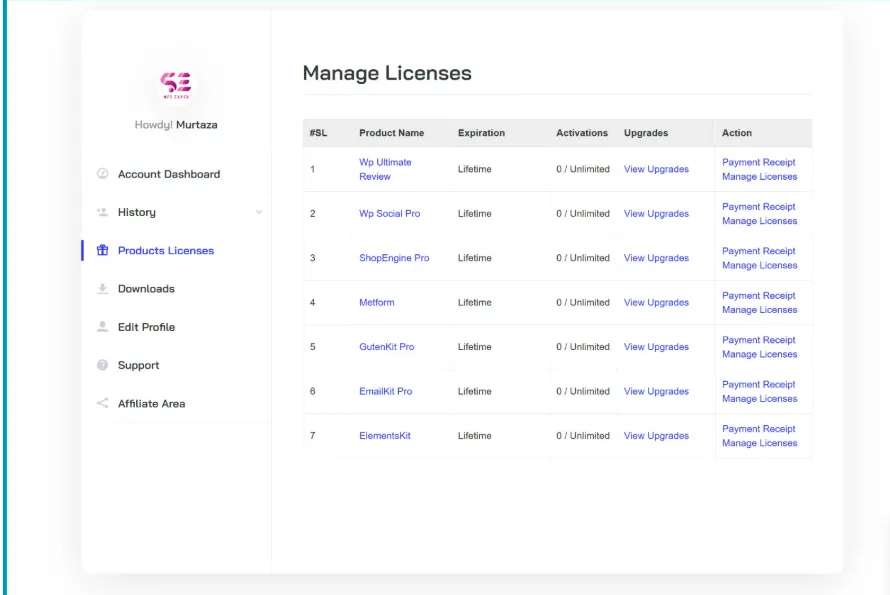Open Affiliate Area in the sidebar
Viewport: 890px width, 595px height.
(152, 404)
